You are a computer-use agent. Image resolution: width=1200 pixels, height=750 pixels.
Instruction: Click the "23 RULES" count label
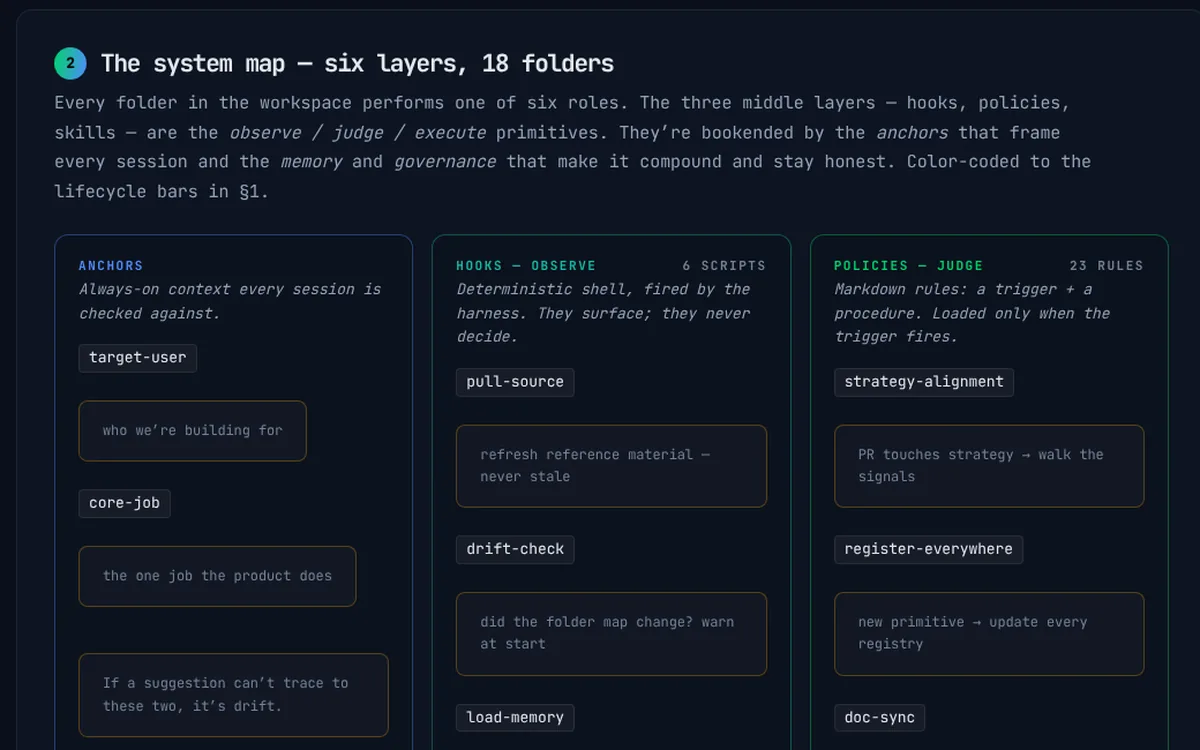1106,266
